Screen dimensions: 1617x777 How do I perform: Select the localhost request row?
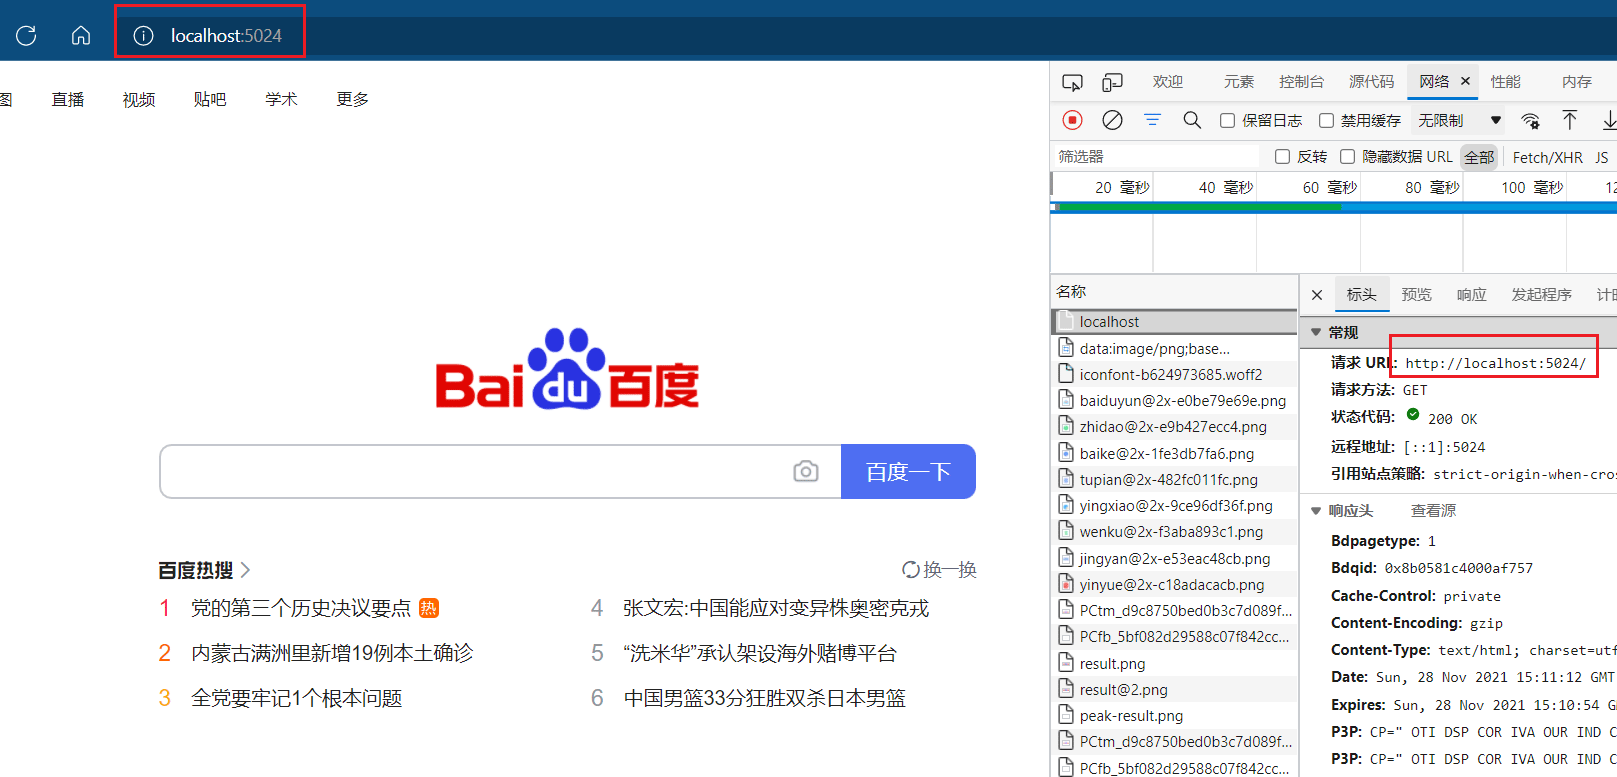tap(1174, 322)
